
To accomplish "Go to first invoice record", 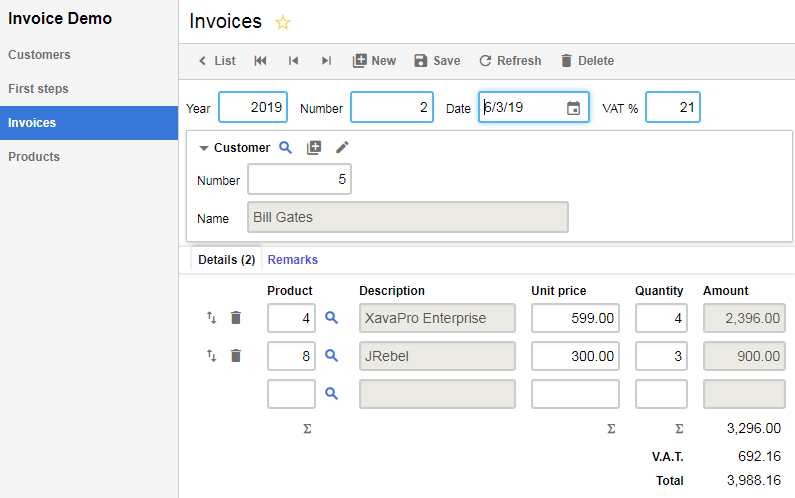I will (x=261, y=61).
